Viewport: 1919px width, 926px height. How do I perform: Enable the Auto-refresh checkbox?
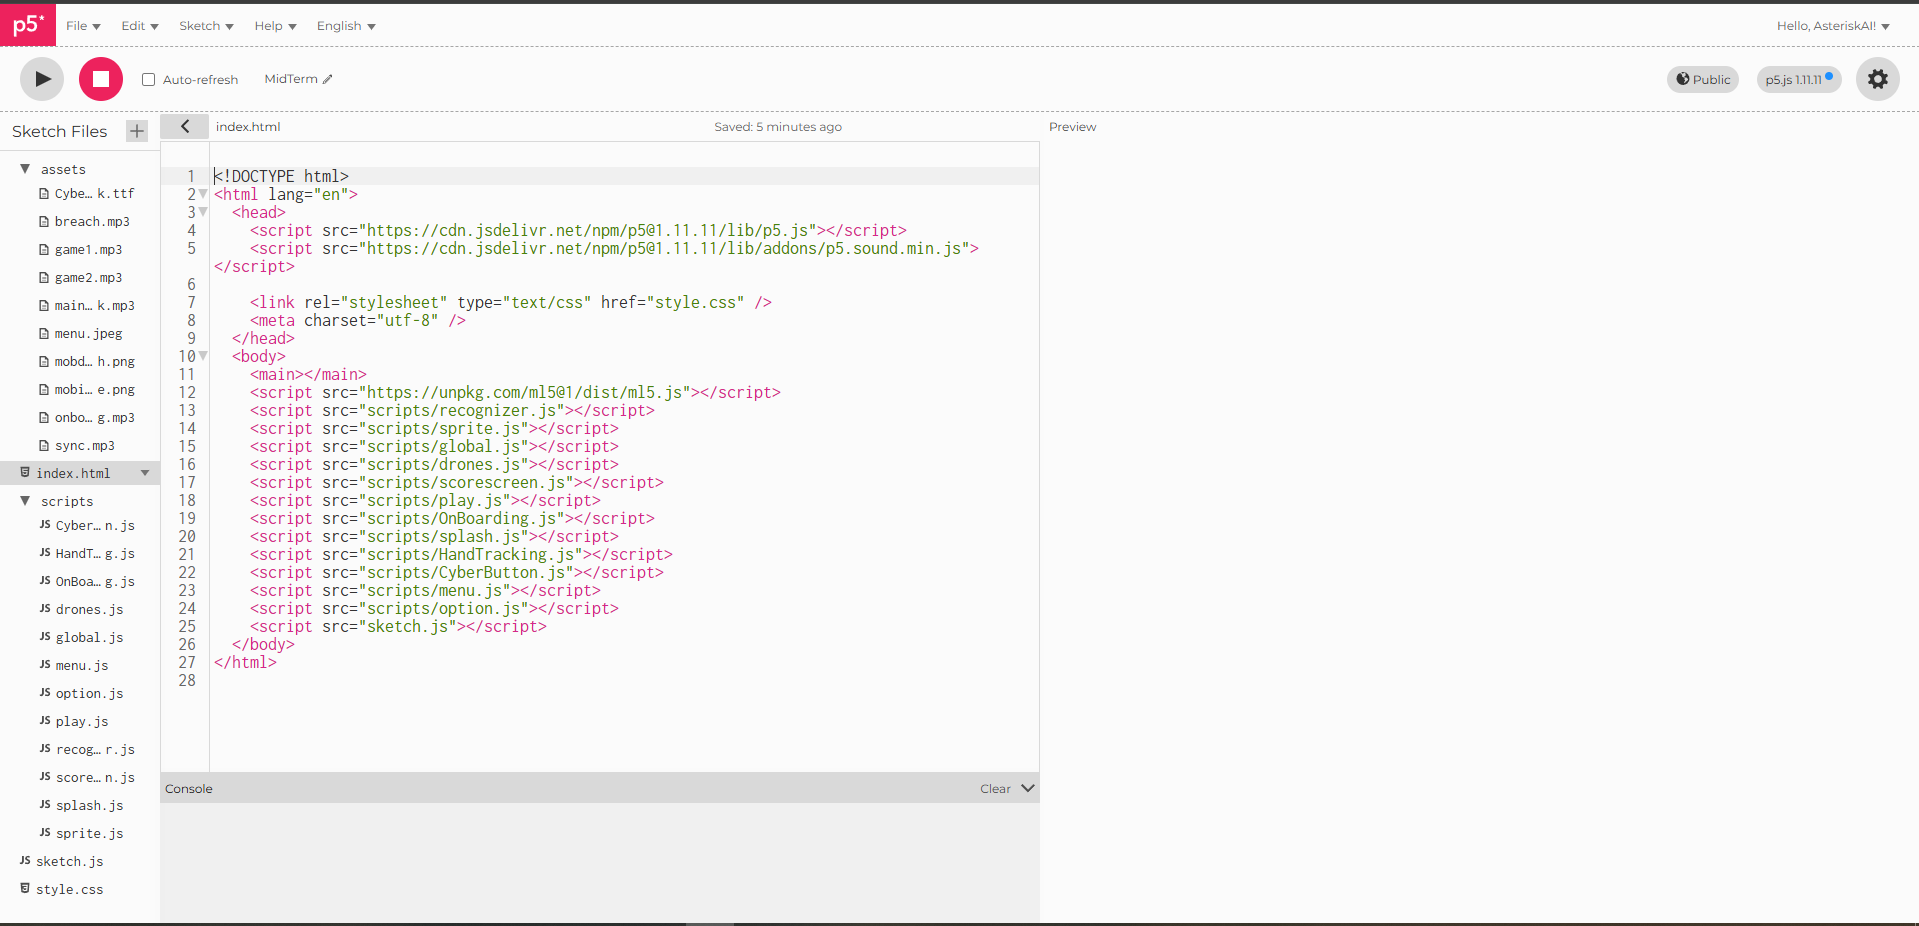tap(148, 80)
